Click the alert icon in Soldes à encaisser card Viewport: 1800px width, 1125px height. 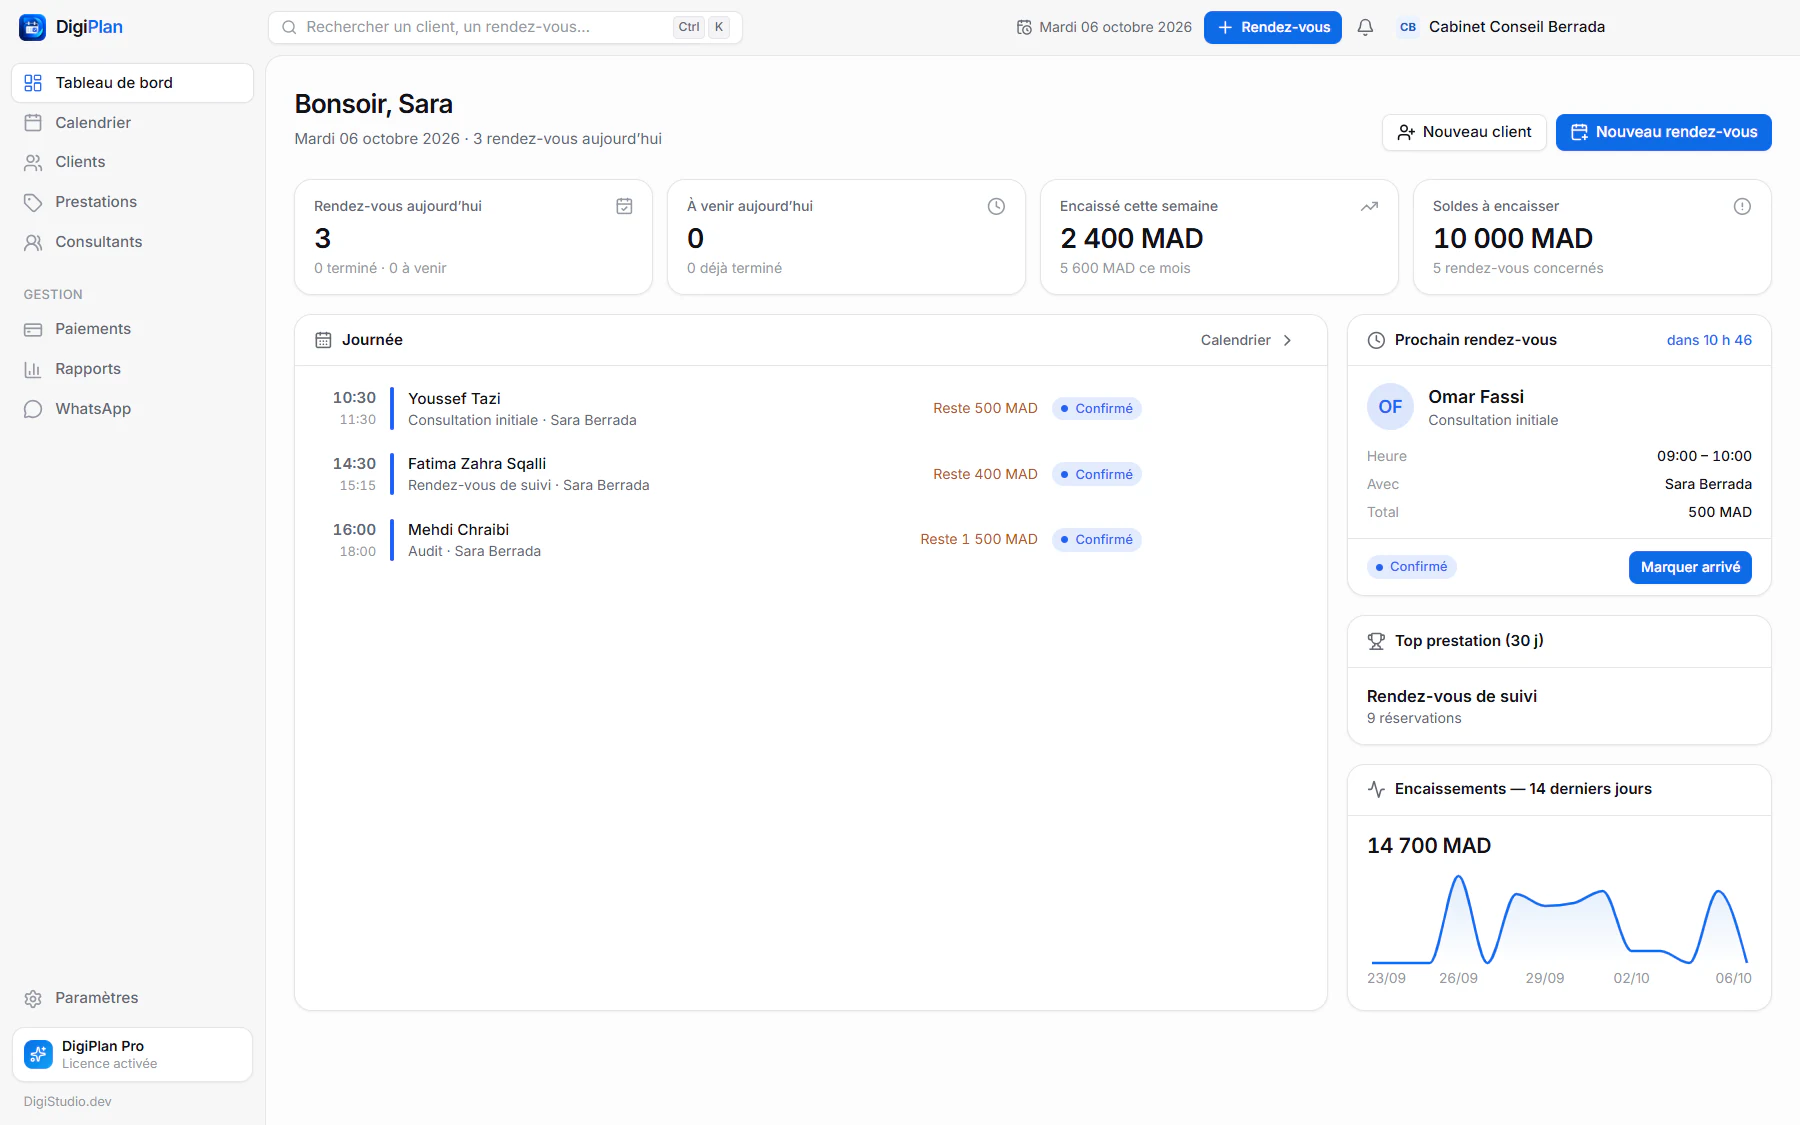[x=1742, y=206]
